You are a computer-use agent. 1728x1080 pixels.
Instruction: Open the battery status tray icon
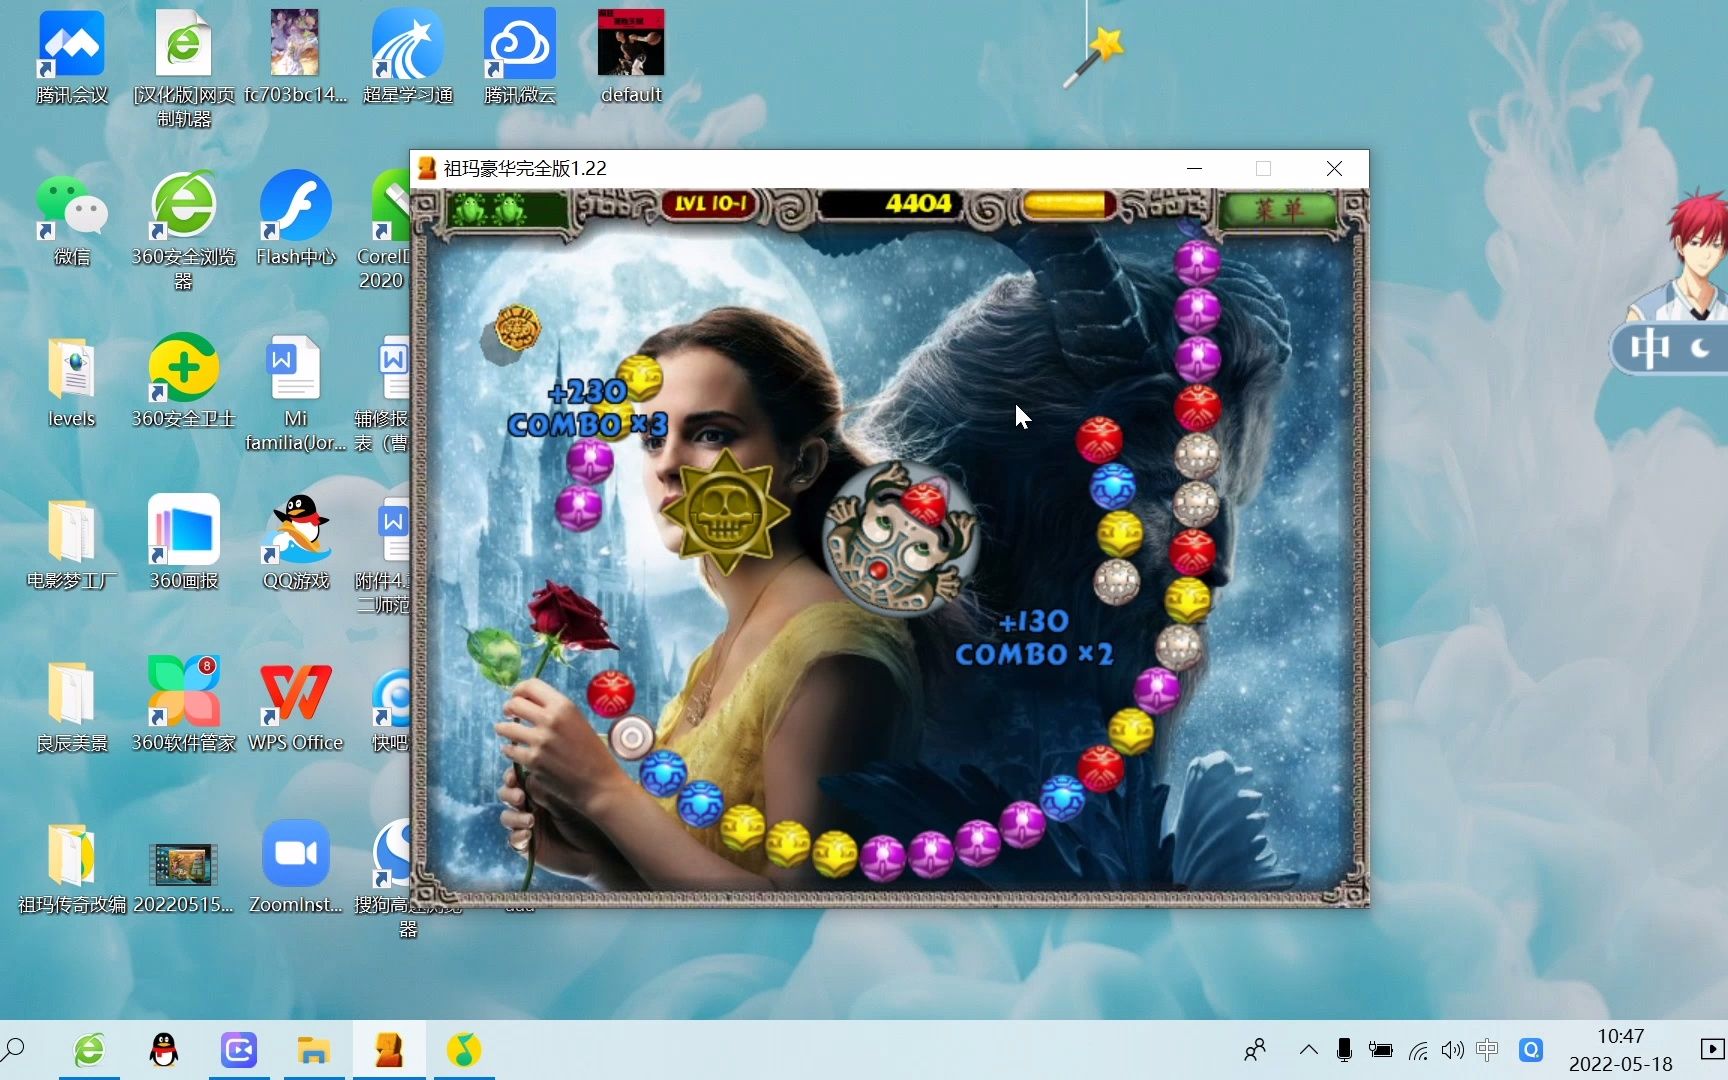tap(1381, 1050)
